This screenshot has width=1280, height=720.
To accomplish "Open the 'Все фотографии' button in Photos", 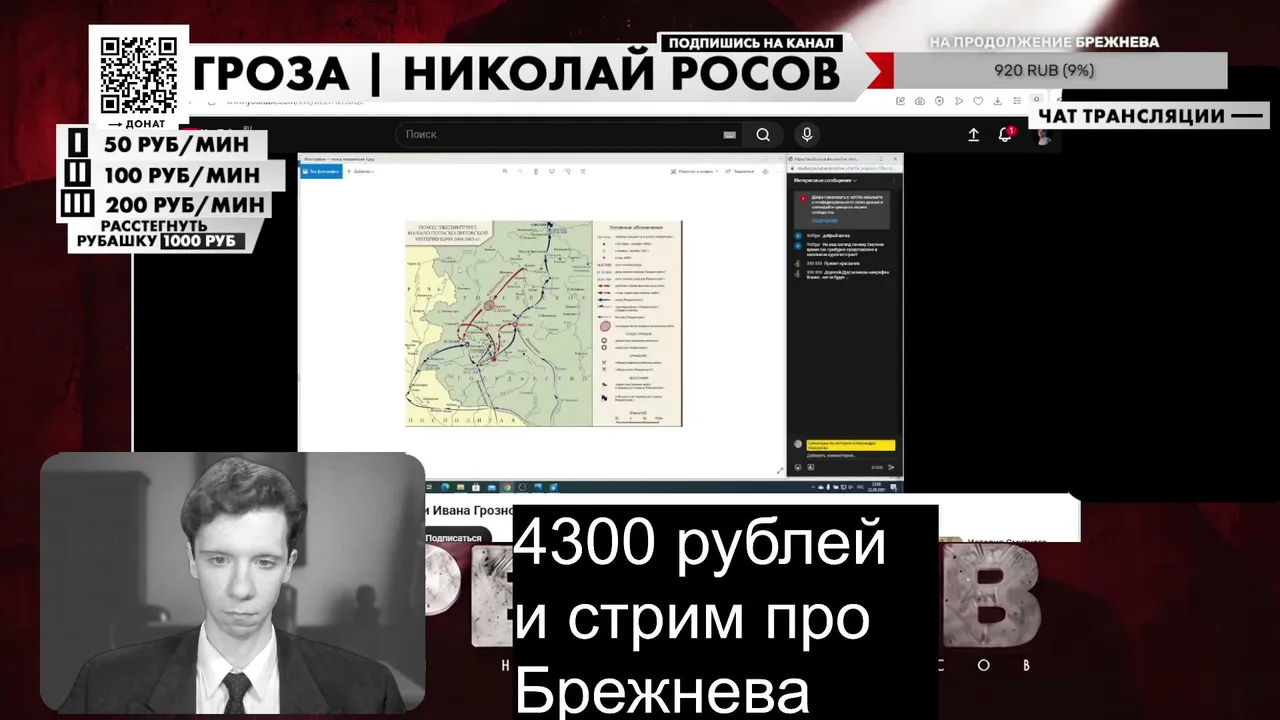I will 320,171.
